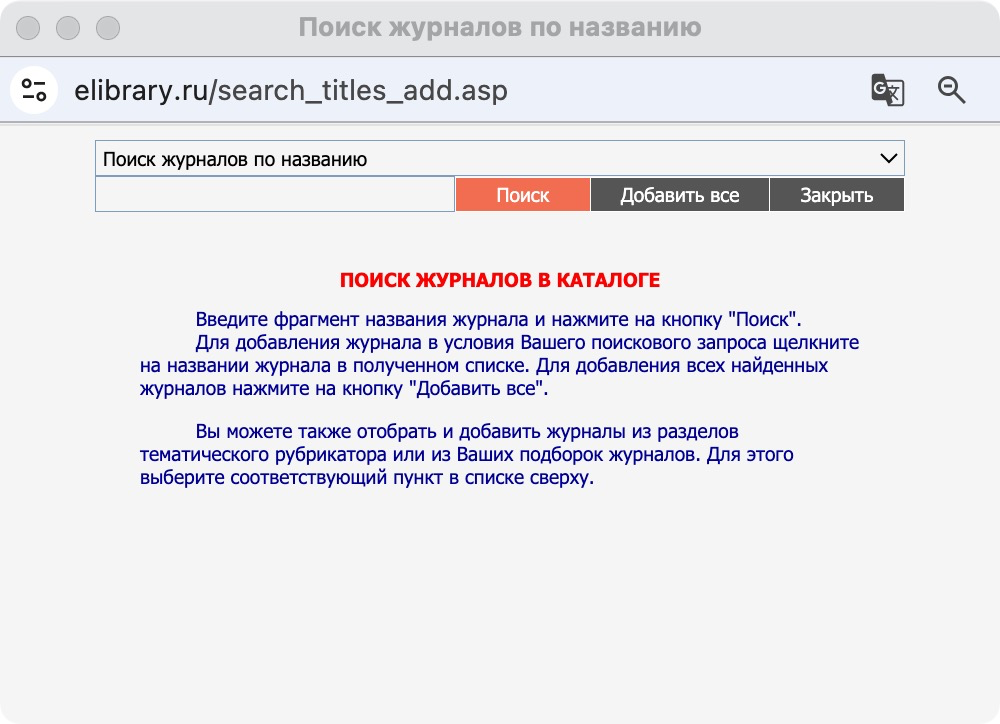Click the first instruction paragraph text
The height and width of the screenshot is (724, 1000).
coord(499,351)
